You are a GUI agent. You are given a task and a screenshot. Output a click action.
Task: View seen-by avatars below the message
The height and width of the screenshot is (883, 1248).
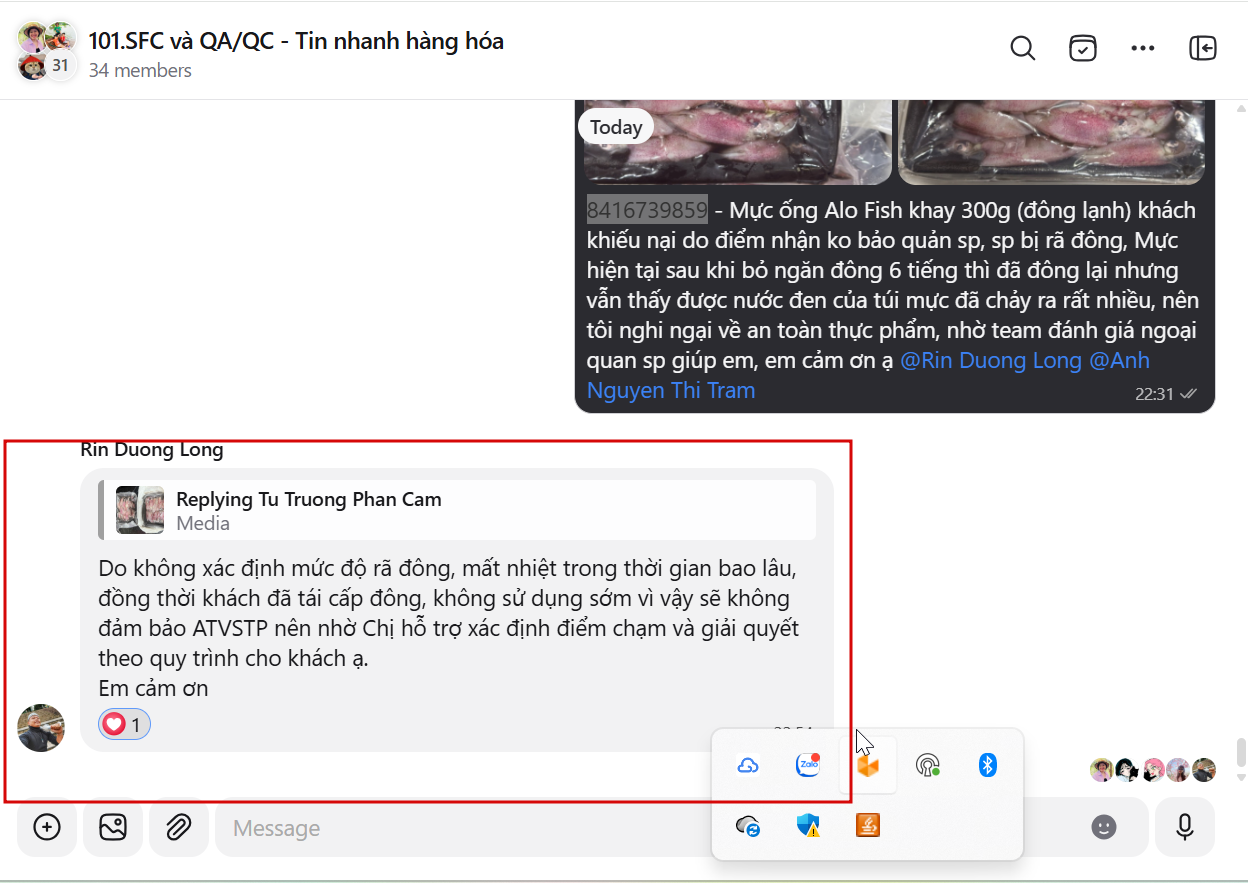[x=1153, y=770]
